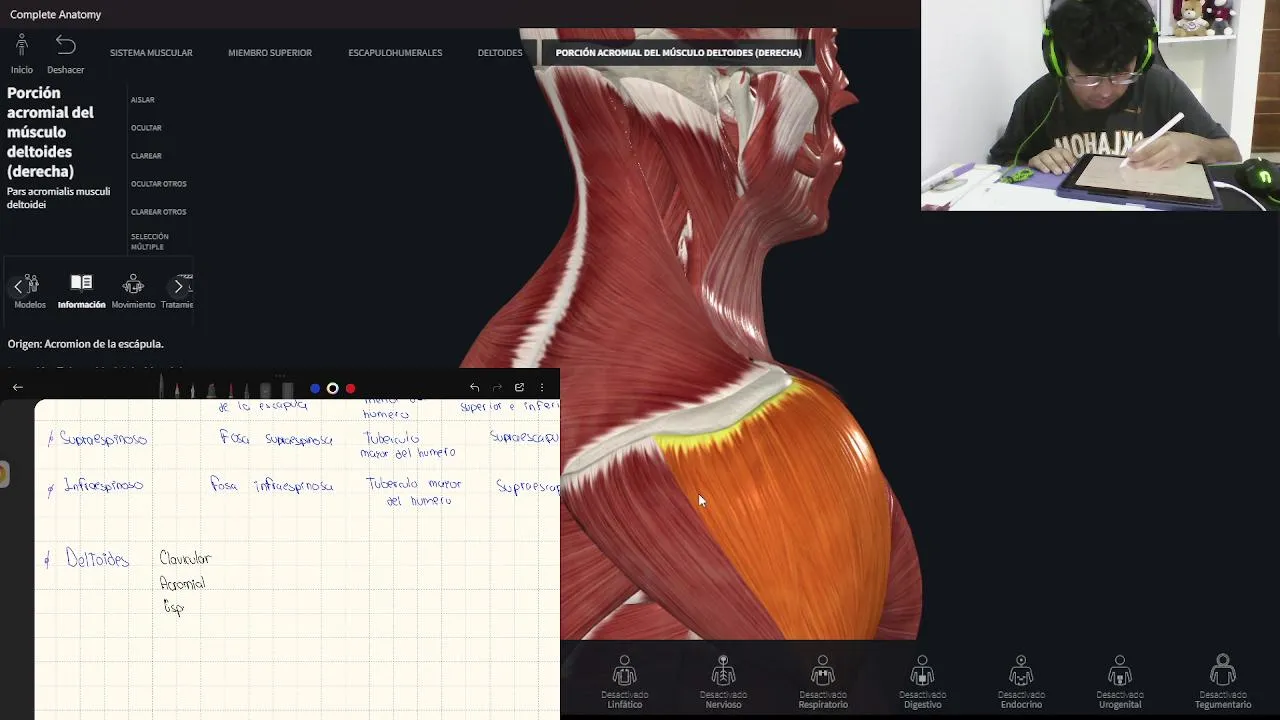Choose blue ink color
This screenshot has width=1280, height=720.
[x=315, y=388]
